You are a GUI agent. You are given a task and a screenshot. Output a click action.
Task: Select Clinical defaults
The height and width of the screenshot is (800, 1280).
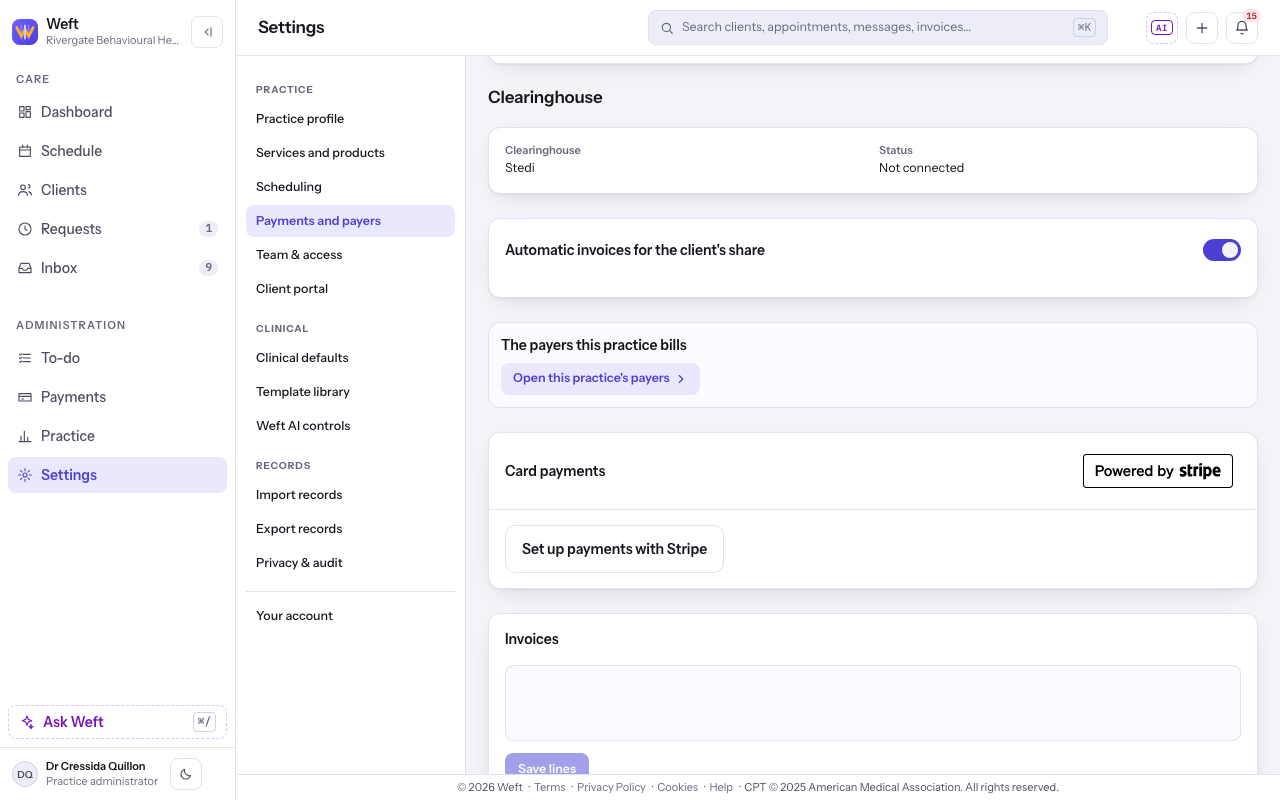click(x=350, y=358)
